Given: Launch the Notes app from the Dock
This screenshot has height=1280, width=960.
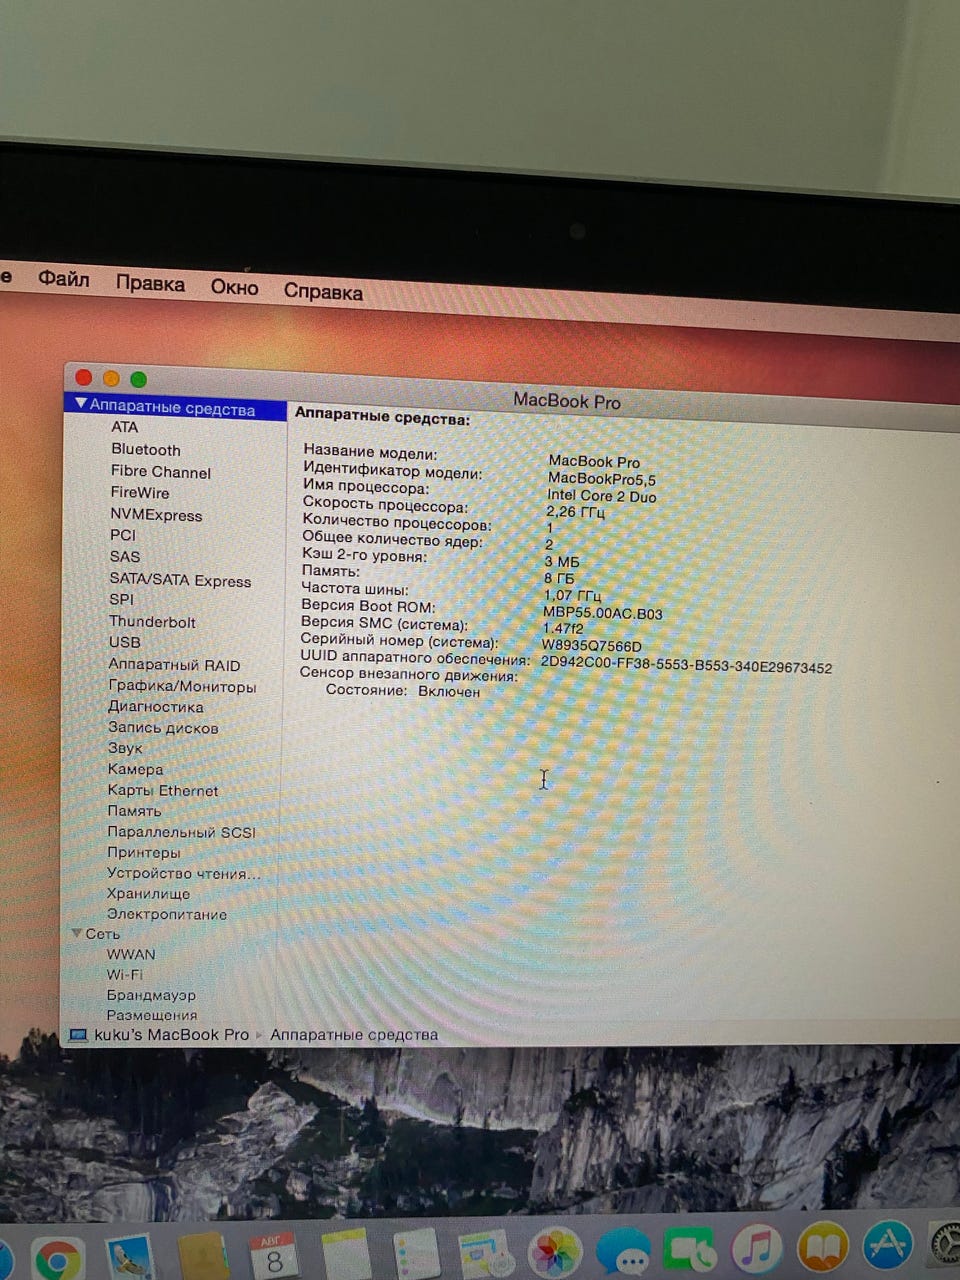Looking at the screenshot, I should [346, 1254].
